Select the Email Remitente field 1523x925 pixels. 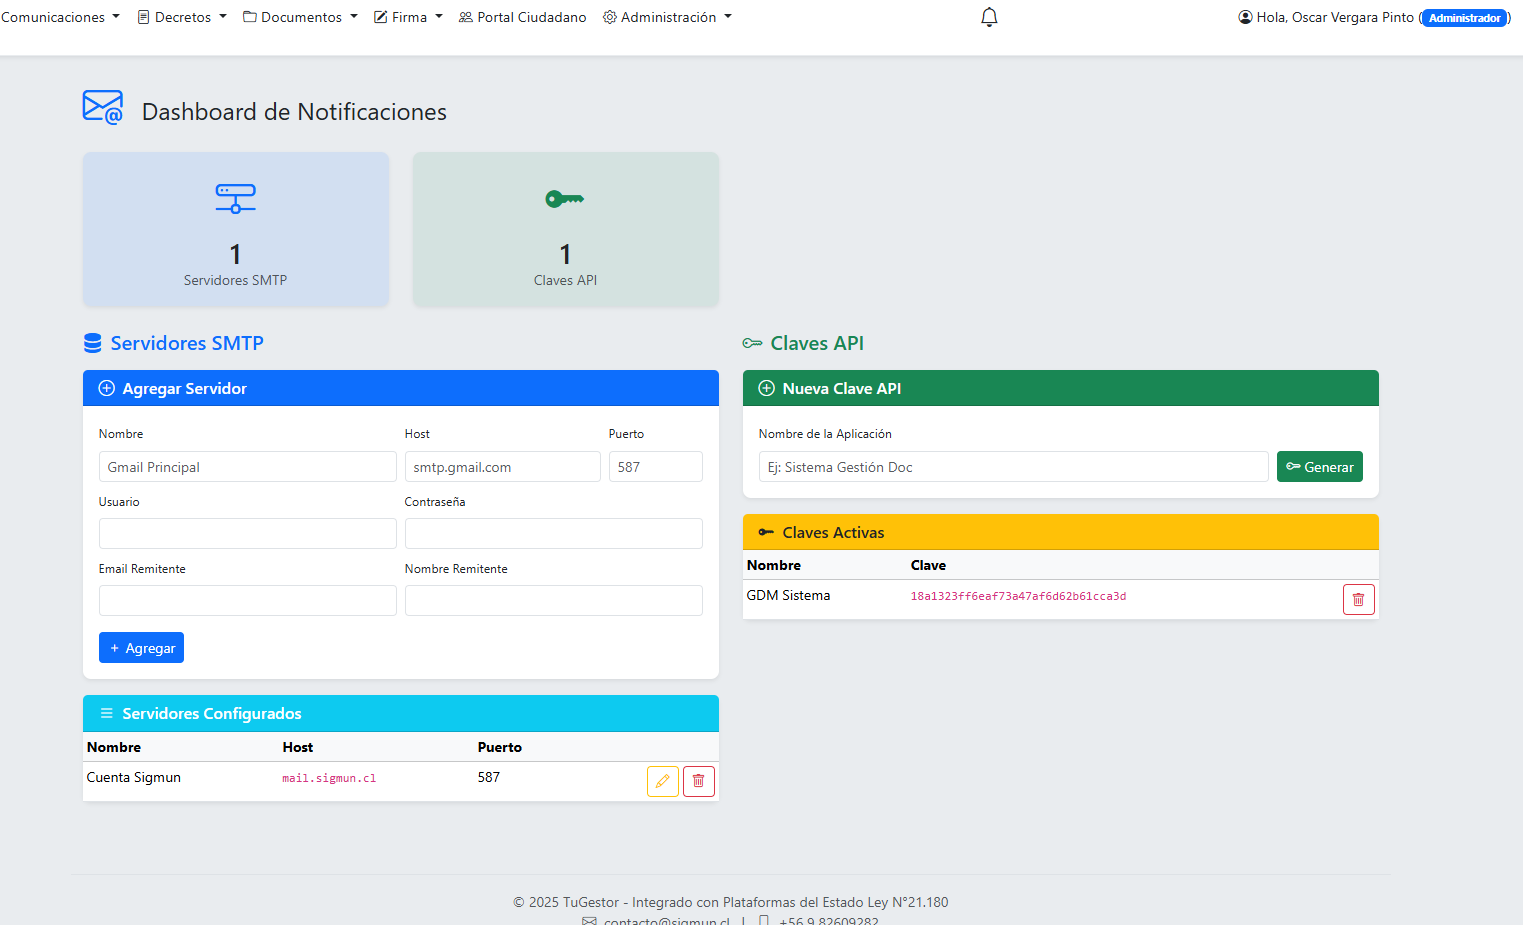[247, 601]
